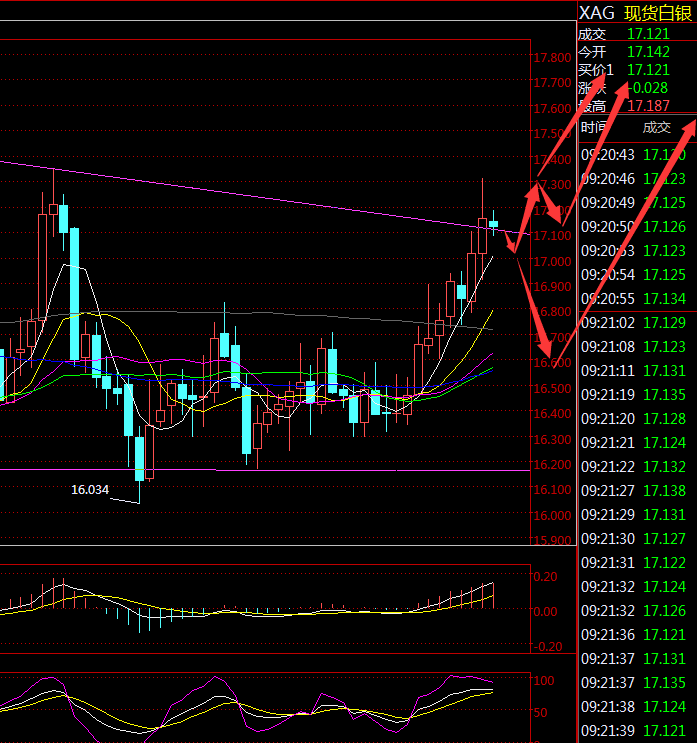Select the 09:20:49 timestamp in tick list
This screenshot has height=743, width=697.
[608, 203]
